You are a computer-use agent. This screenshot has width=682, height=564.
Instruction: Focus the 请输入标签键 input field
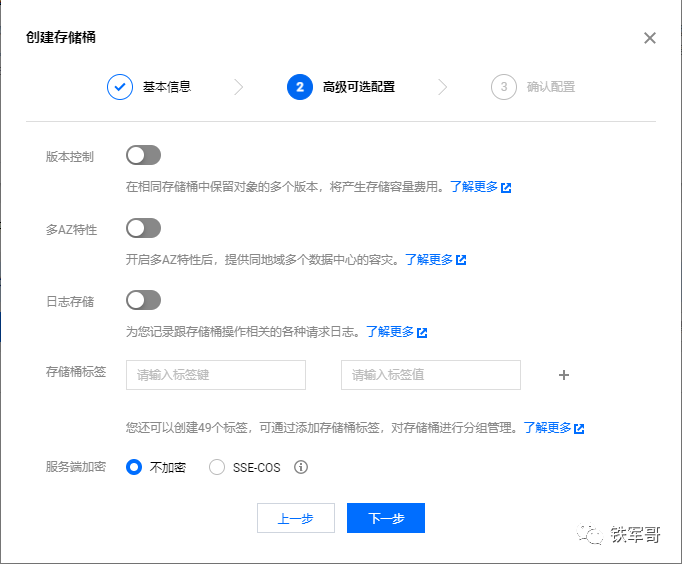click(216, 375)
